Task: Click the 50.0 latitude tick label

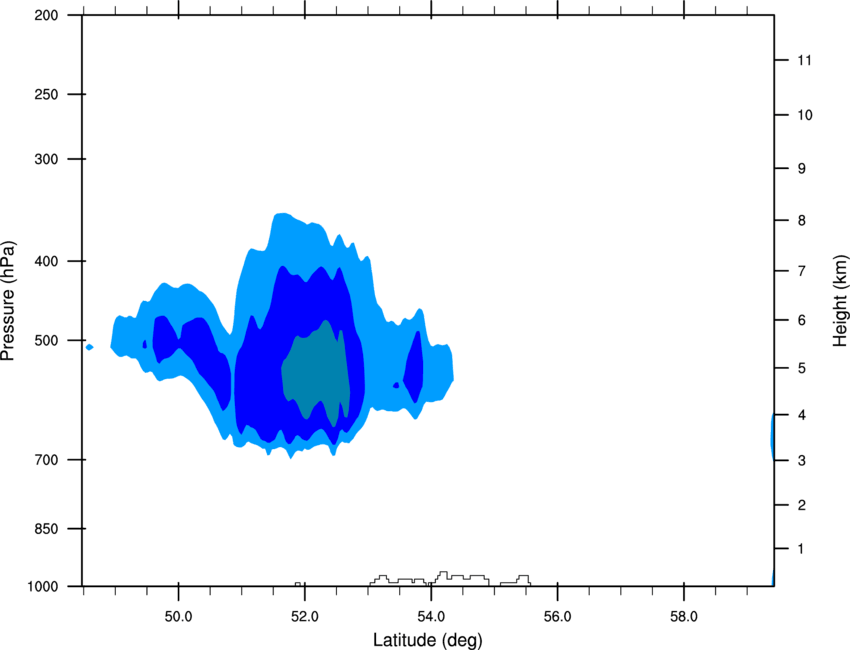Action: (178, 616)
